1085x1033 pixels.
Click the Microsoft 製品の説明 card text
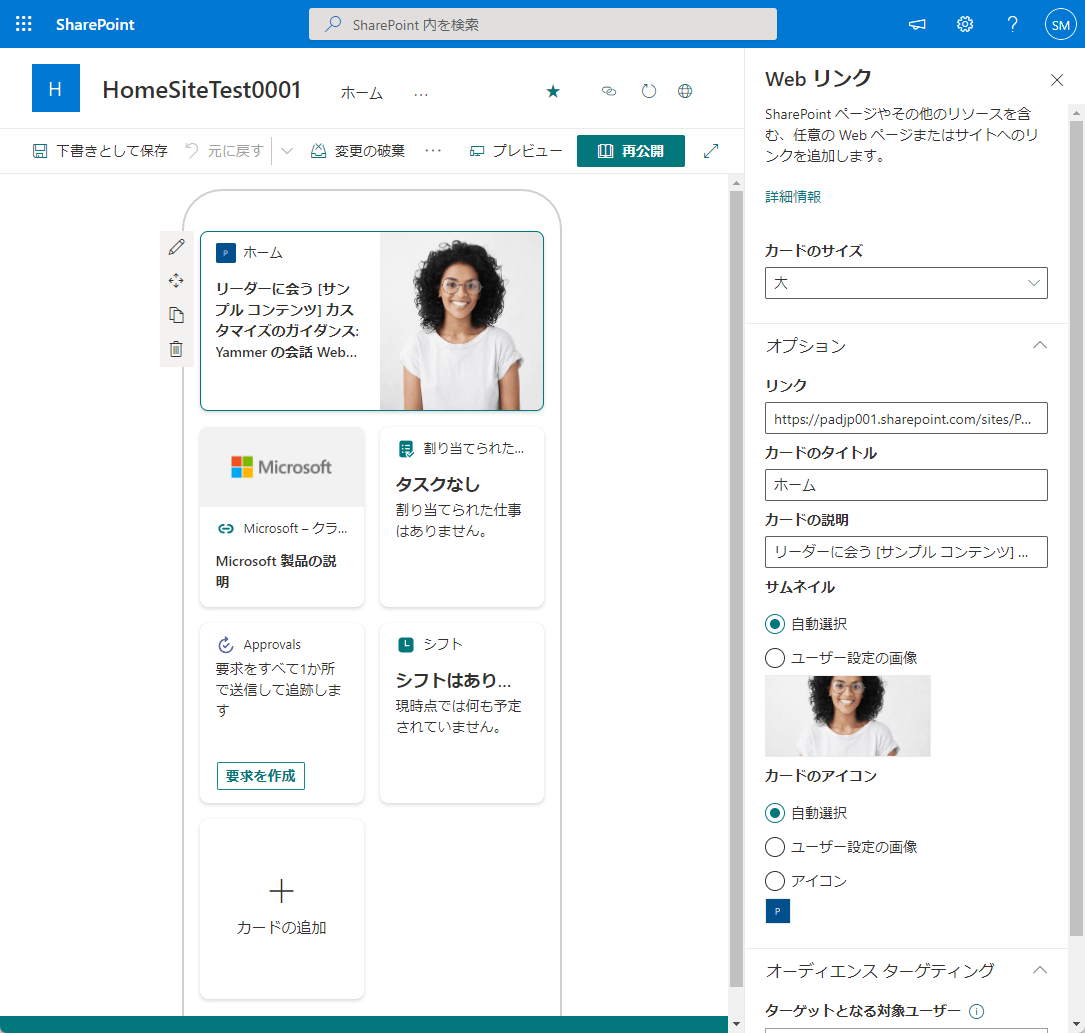pyautogui.click(x=276, y=571)
